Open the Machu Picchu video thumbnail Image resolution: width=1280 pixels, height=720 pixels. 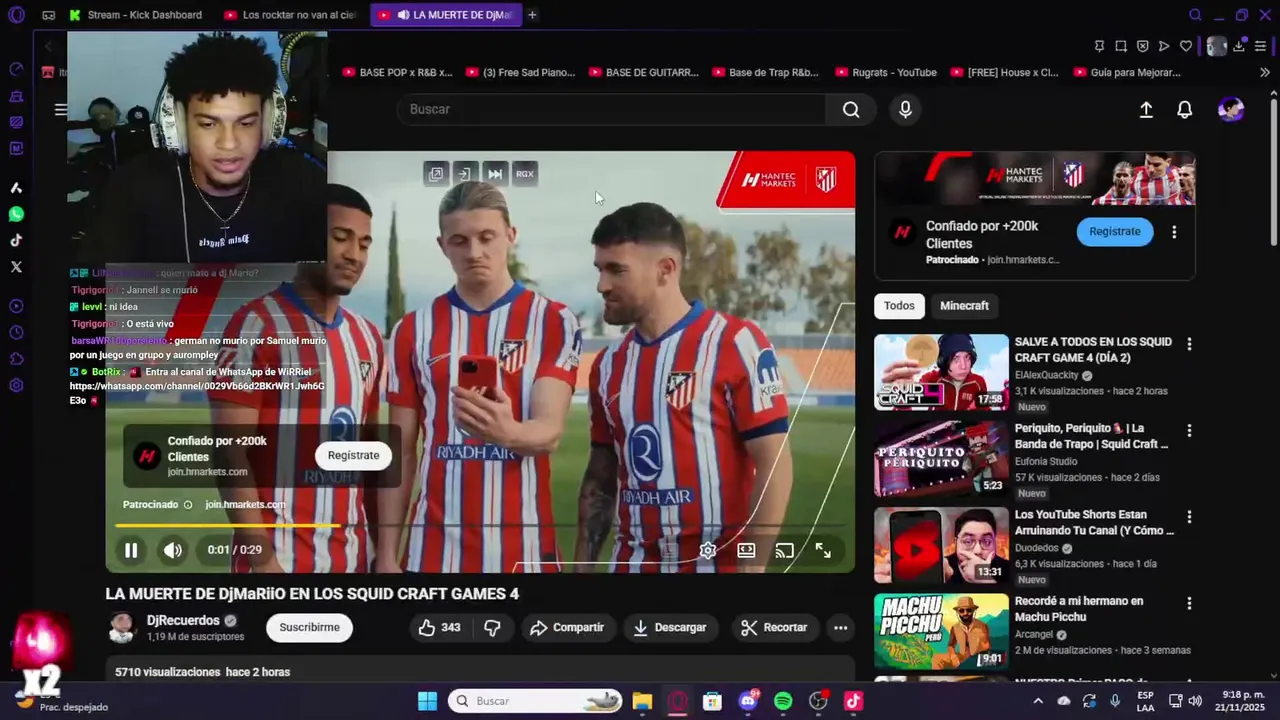coord(941,631)
